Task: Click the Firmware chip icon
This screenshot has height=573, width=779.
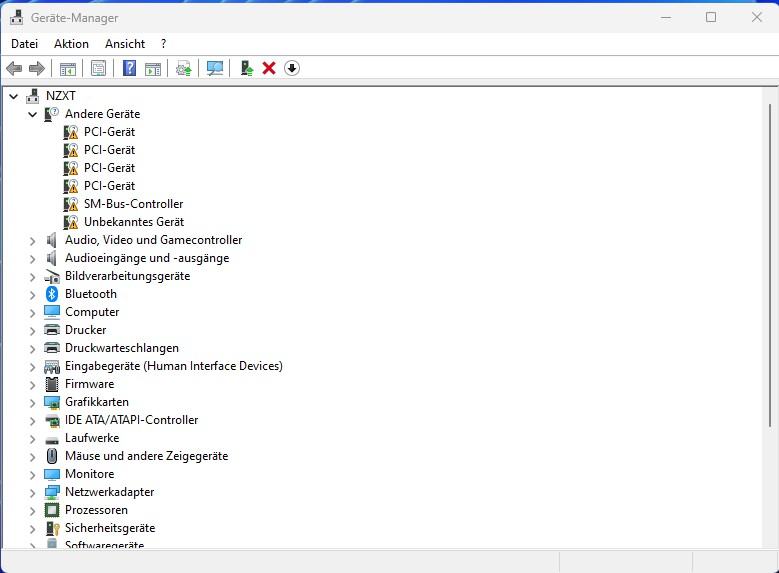Action: (x=52, y=384)
